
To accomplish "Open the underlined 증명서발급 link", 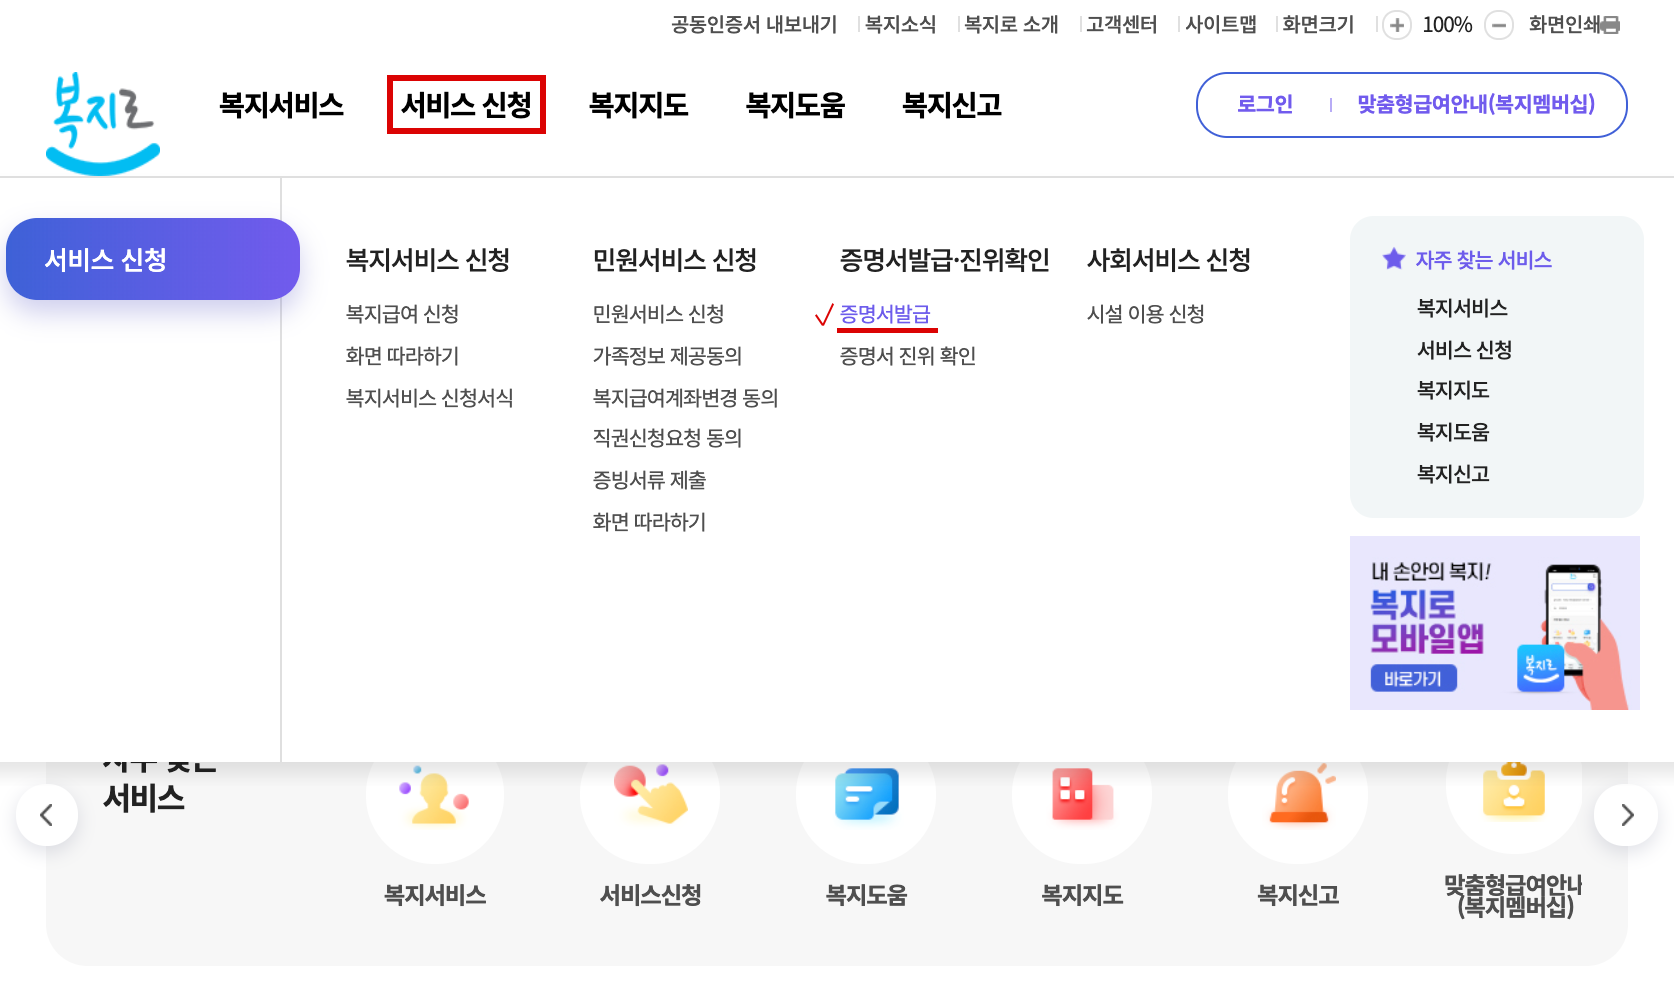I will (x=886, y=313).
